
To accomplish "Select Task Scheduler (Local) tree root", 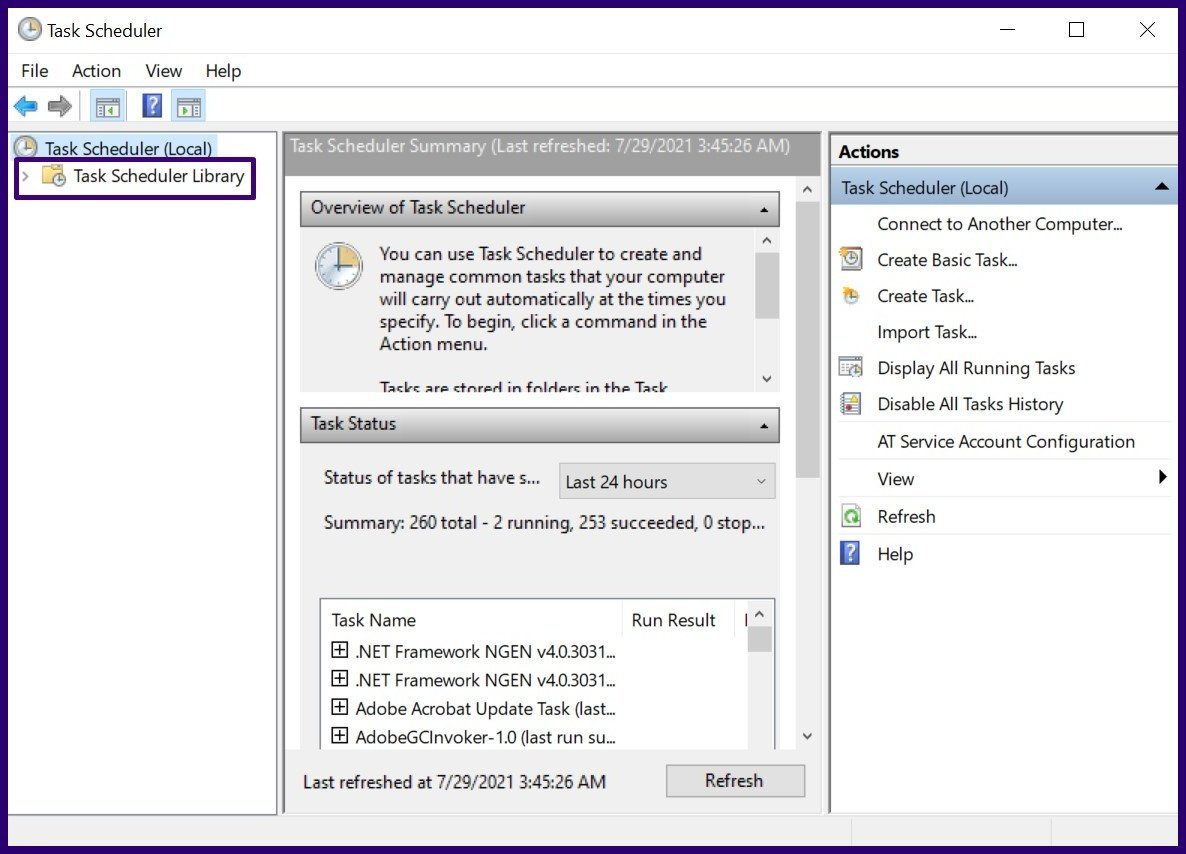I will click(x=128, y=148).
